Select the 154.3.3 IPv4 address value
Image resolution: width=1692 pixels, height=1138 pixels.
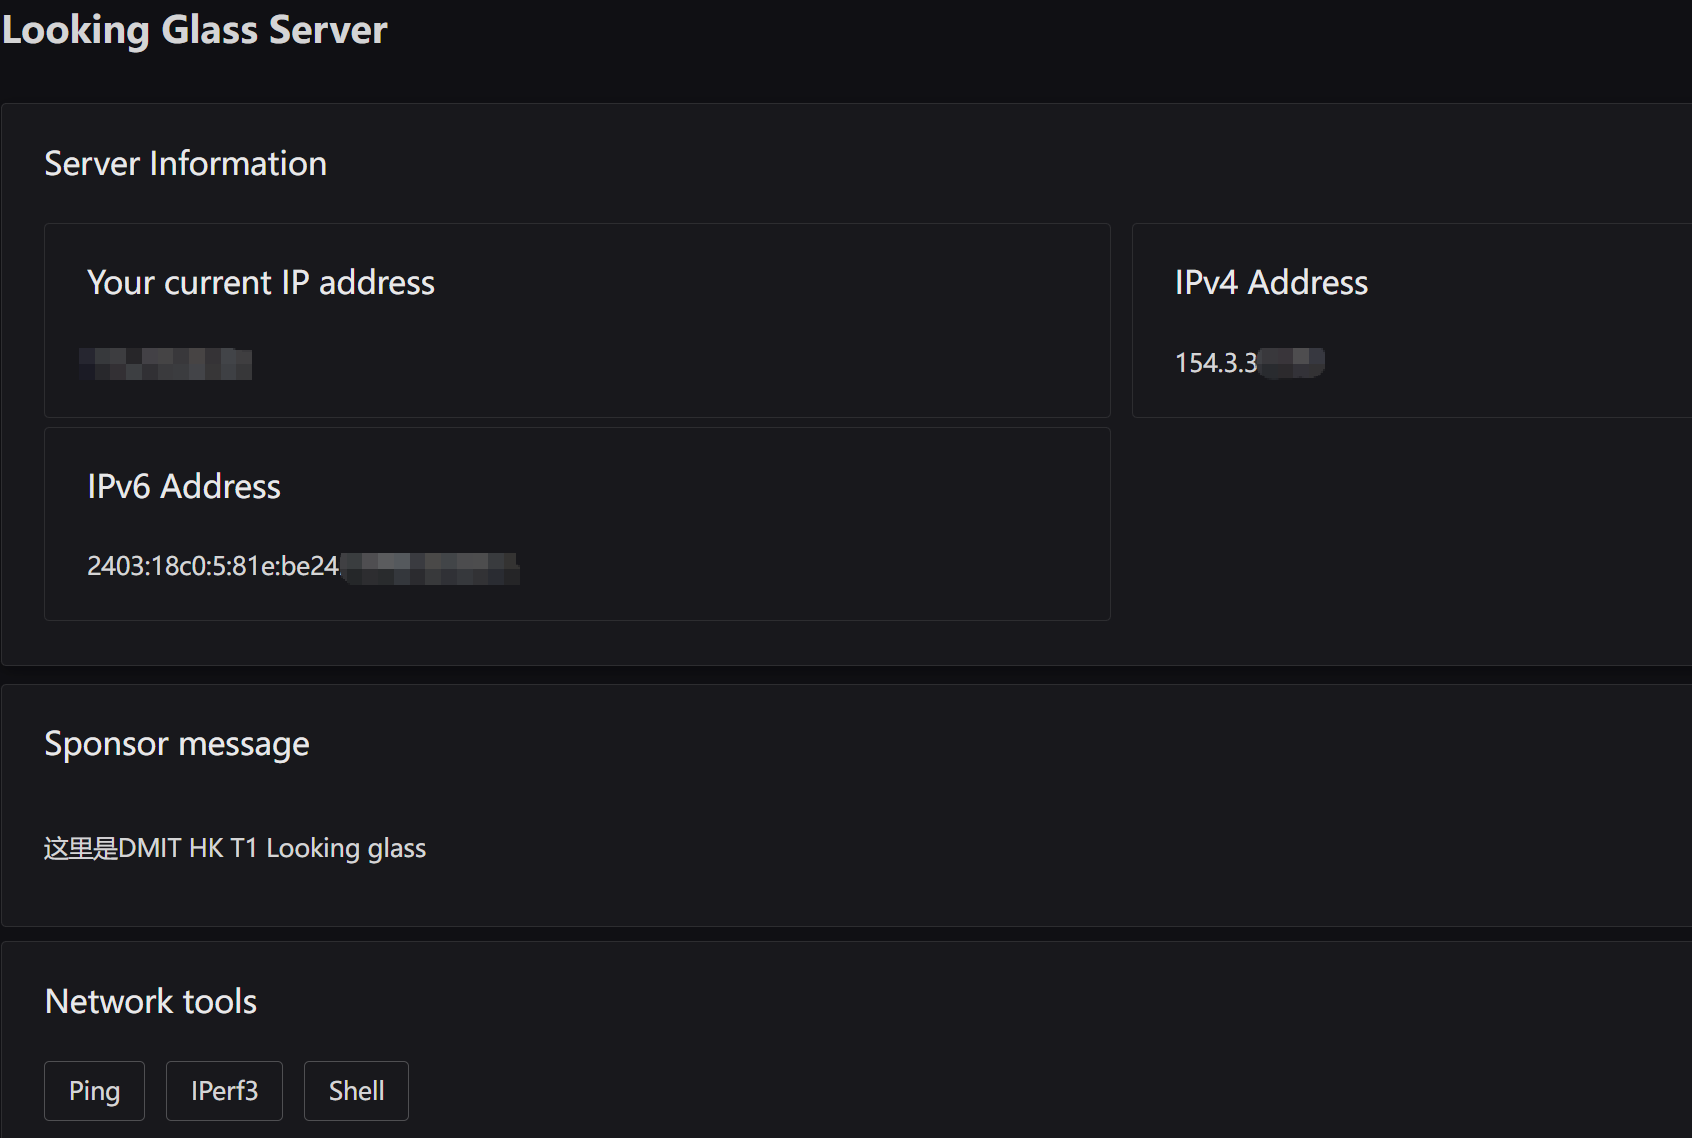coord(1216,363)
